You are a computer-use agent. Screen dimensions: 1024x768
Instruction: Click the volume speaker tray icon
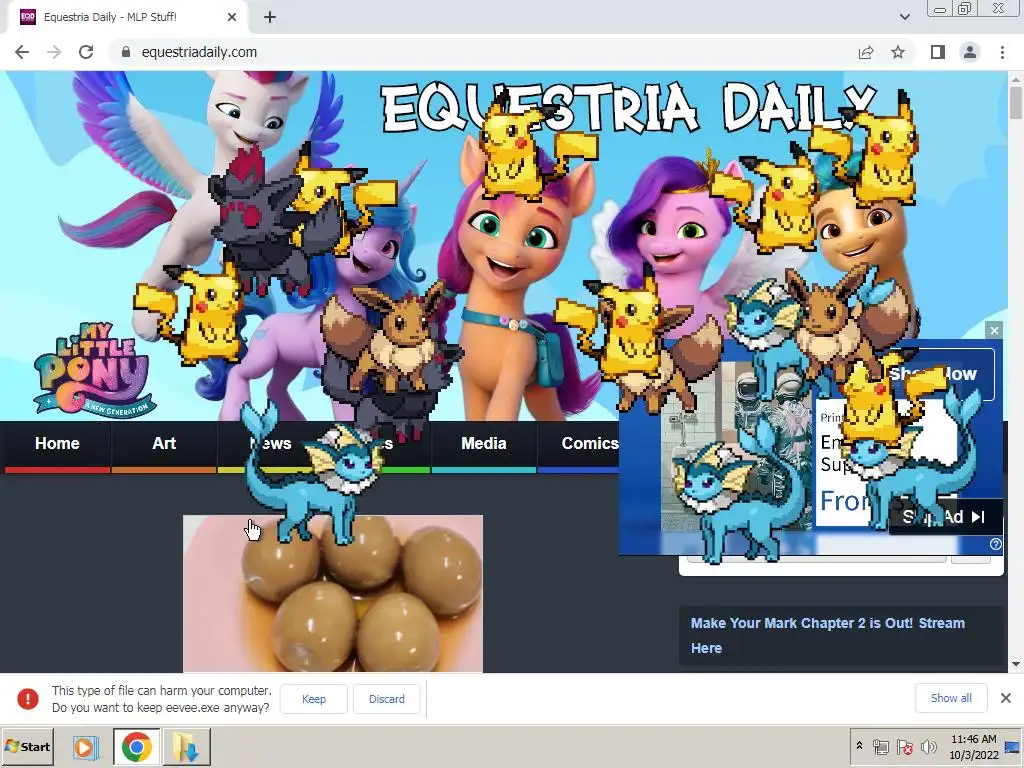928,747
